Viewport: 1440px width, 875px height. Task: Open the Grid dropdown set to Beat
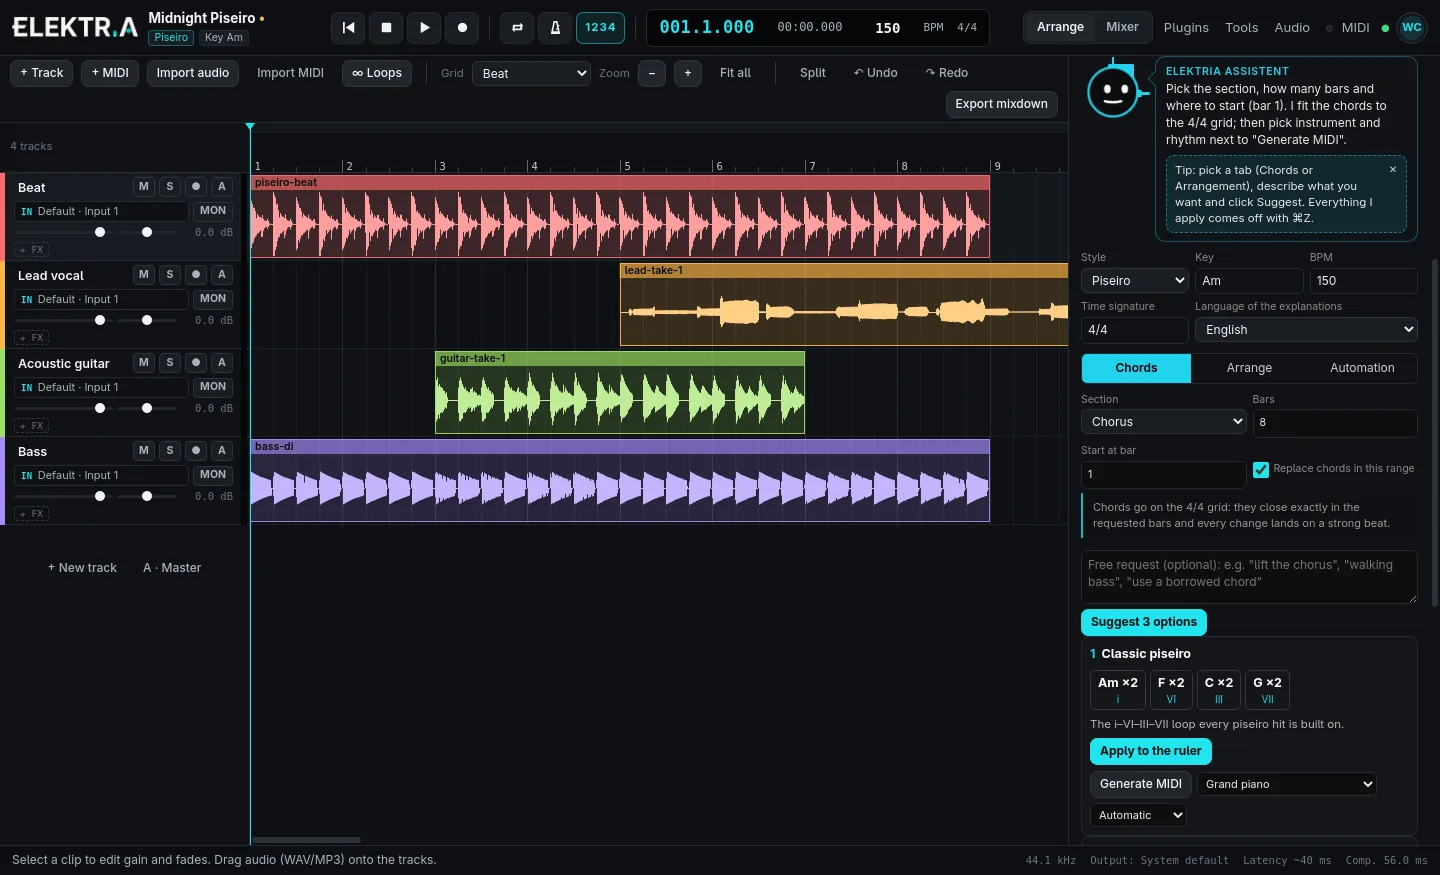[531, 73]
